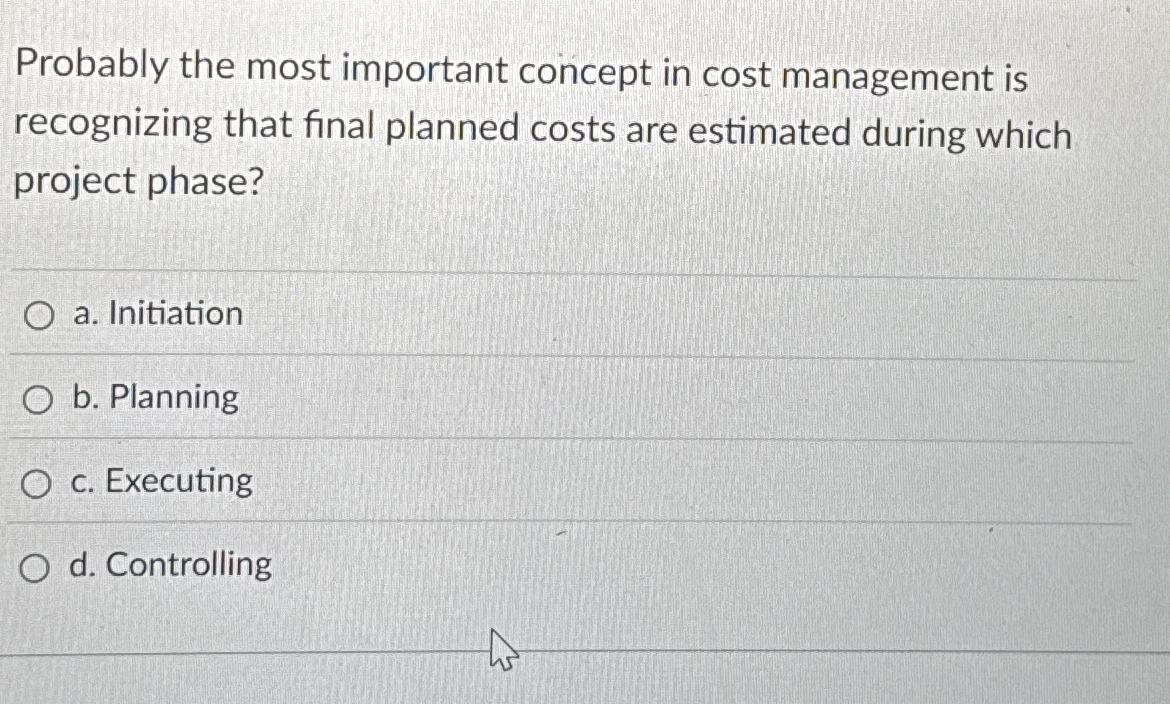Select the radio button for option d. Controlling
This screenshot has width=1170, height=704.
pyautogui.click(x=37, y=567)
